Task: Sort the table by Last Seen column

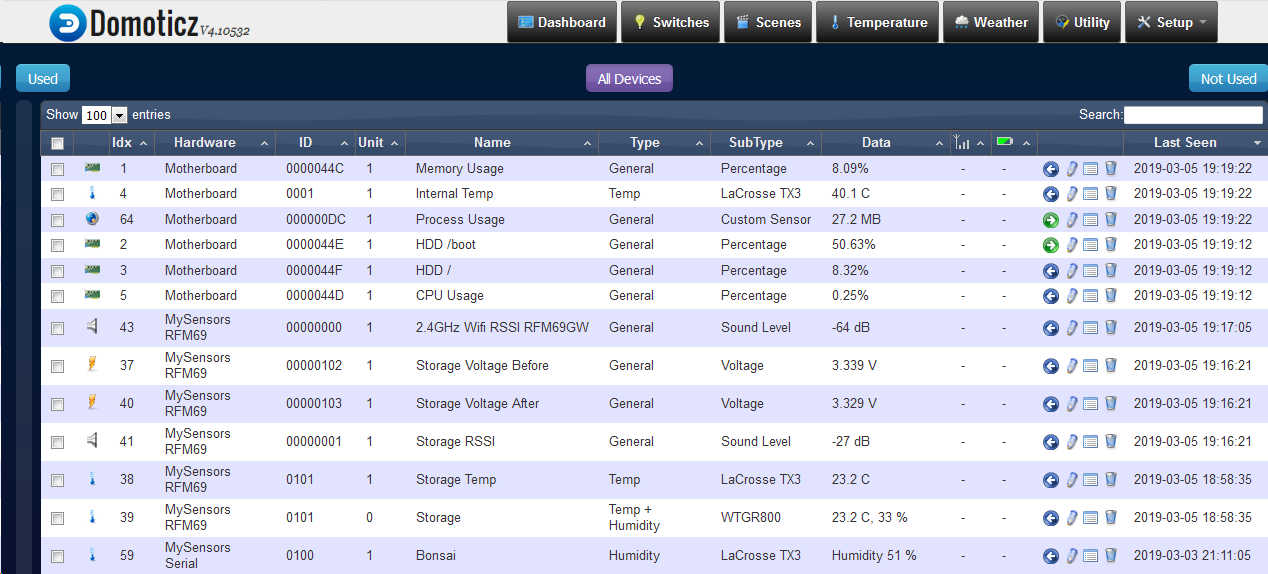Action: point(1185,143)
